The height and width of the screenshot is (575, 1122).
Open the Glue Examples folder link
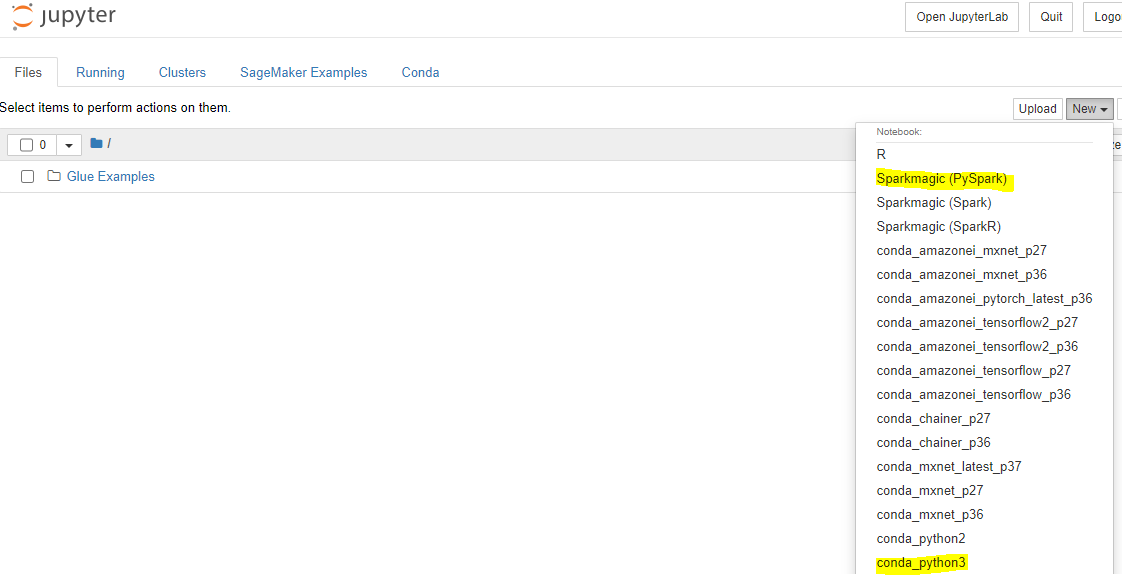[x=110, y=176]
